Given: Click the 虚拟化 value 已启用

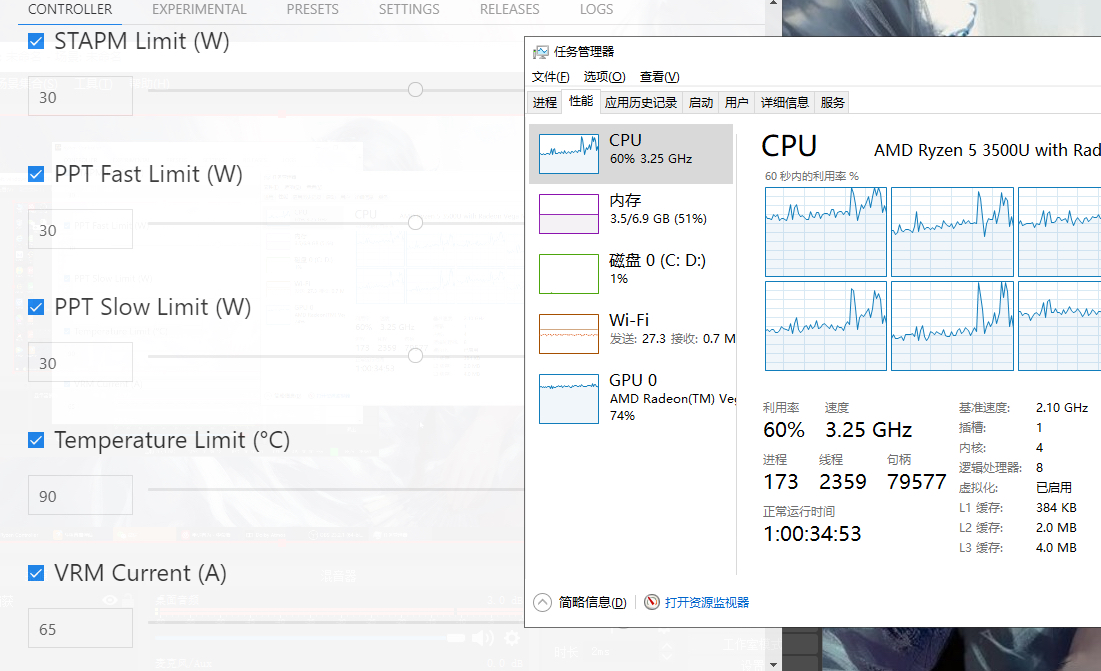Looking at the screenshot, I should click(x=1054, y=488).
